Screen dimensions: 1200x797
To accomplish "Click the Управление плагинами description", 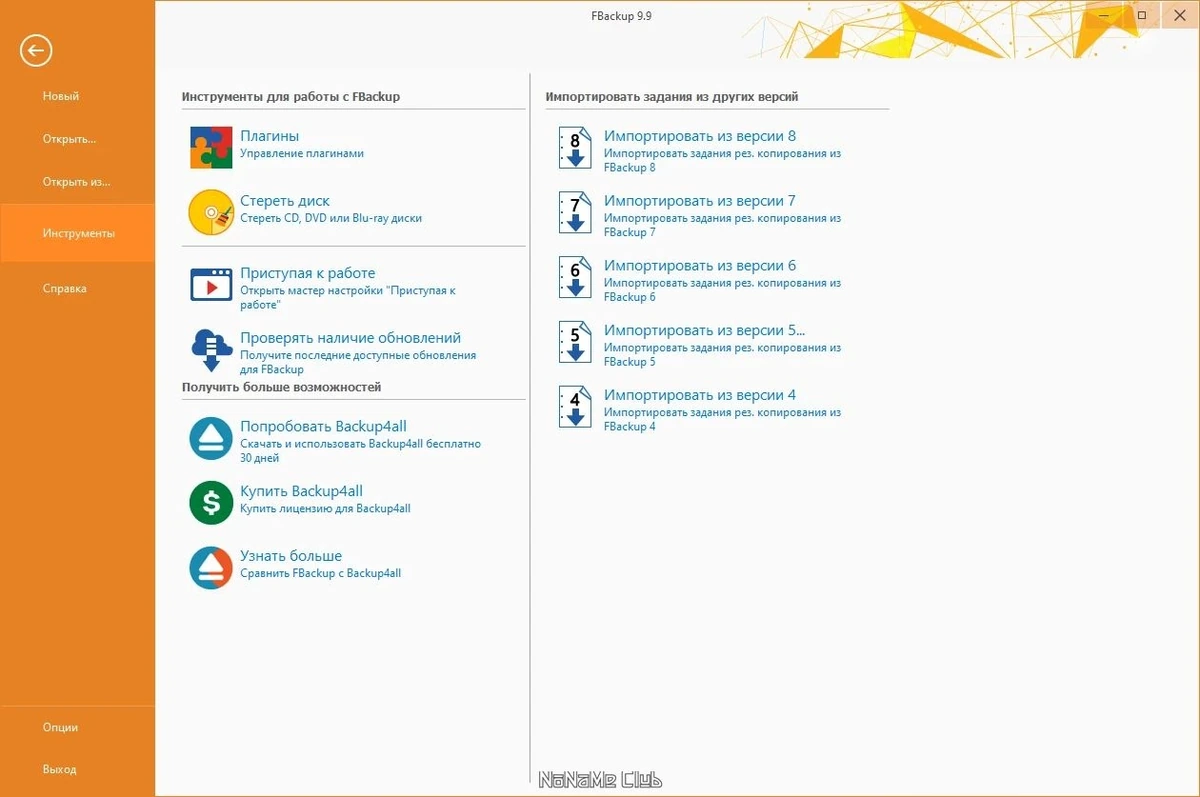I will (302, 154).
